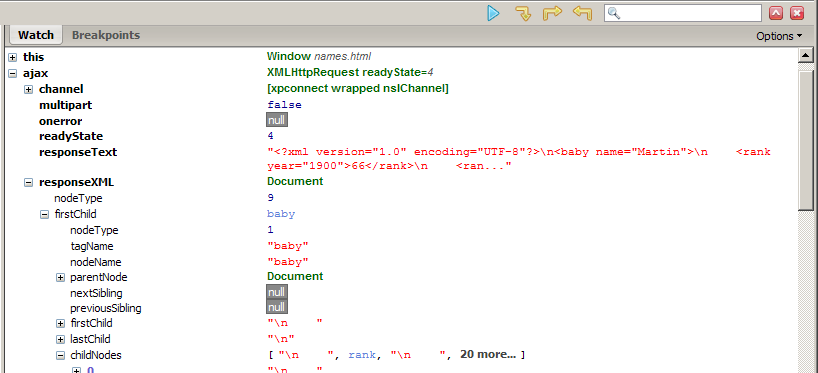
Task: Click '20 more...' in childNodes array
Action: (488, 355)
